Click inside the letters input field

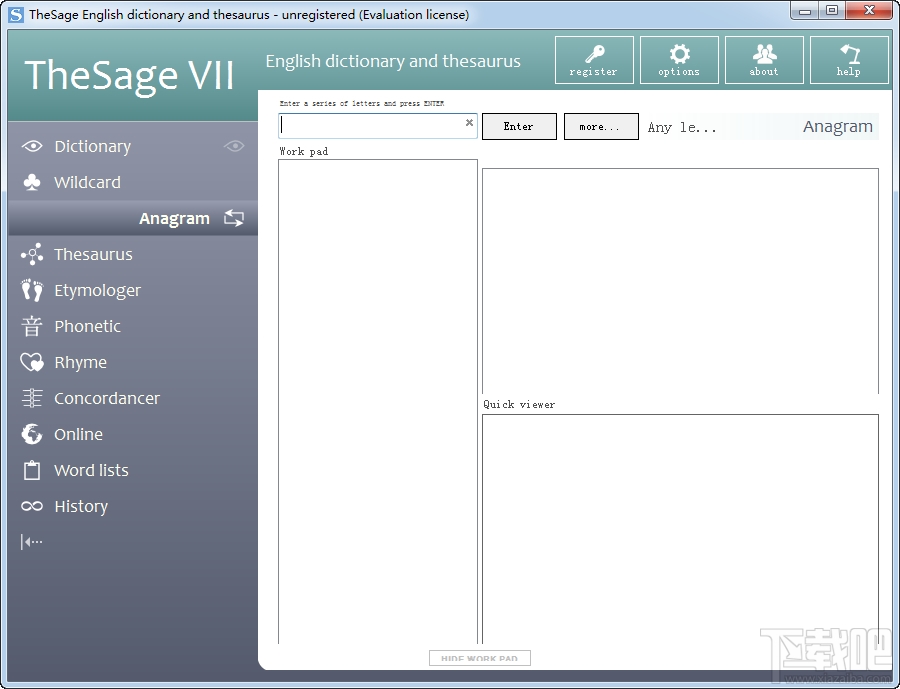pyautogui.click(x=370, y=125)
